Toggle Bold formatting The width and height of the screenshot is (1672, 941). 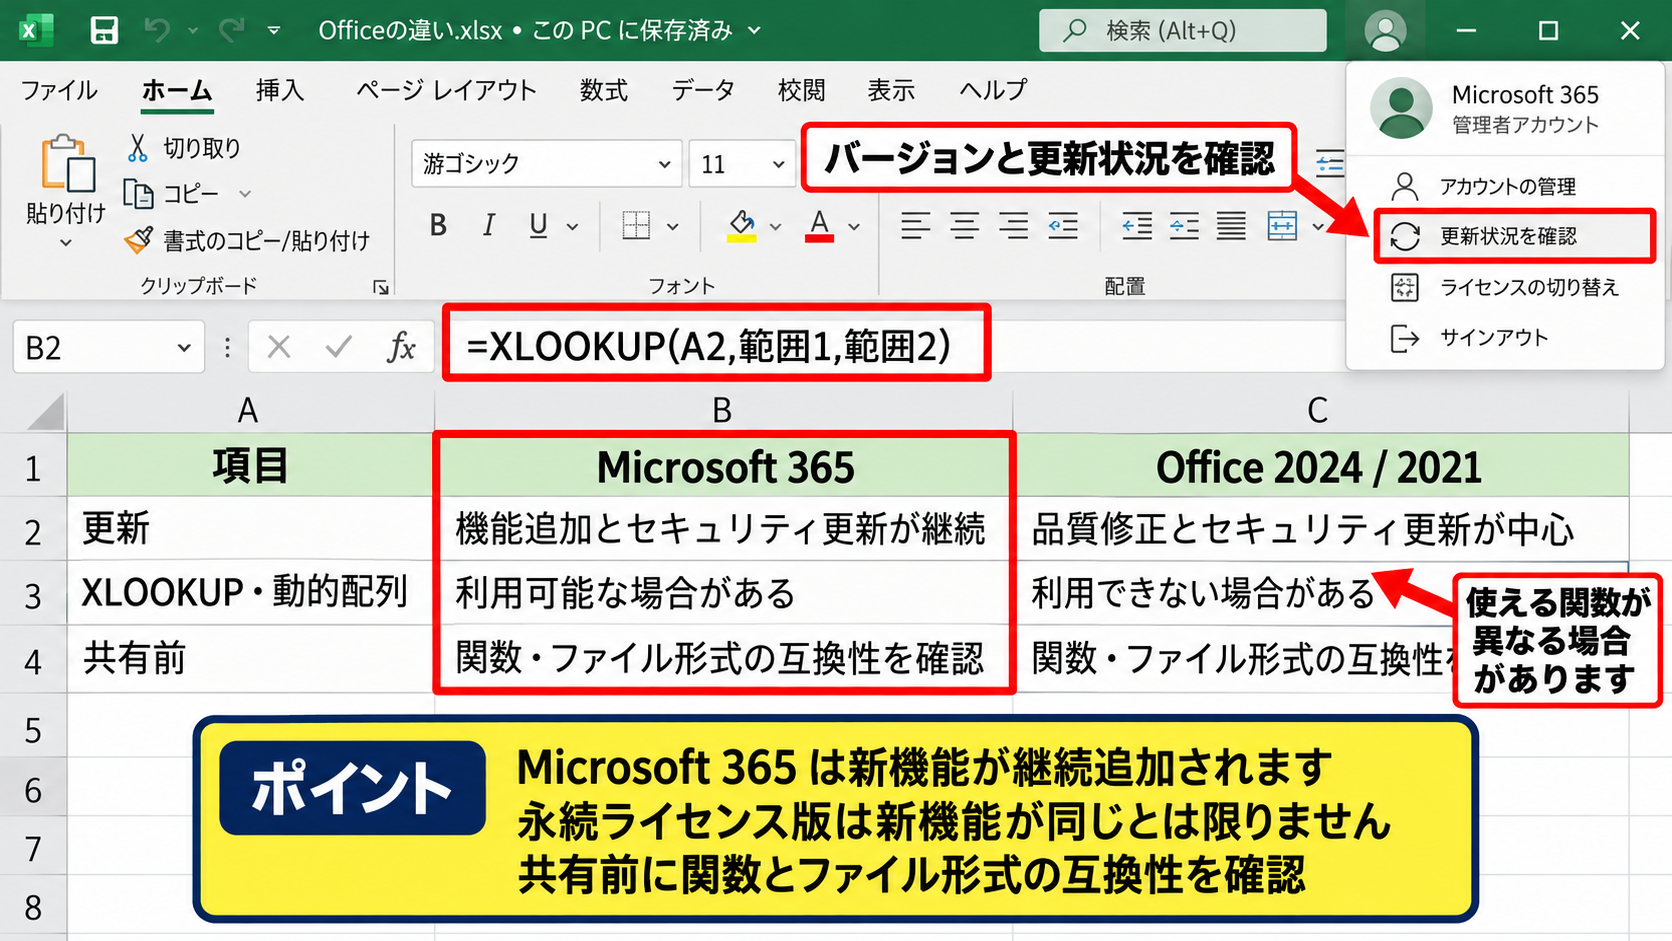(x=438, y=225)
